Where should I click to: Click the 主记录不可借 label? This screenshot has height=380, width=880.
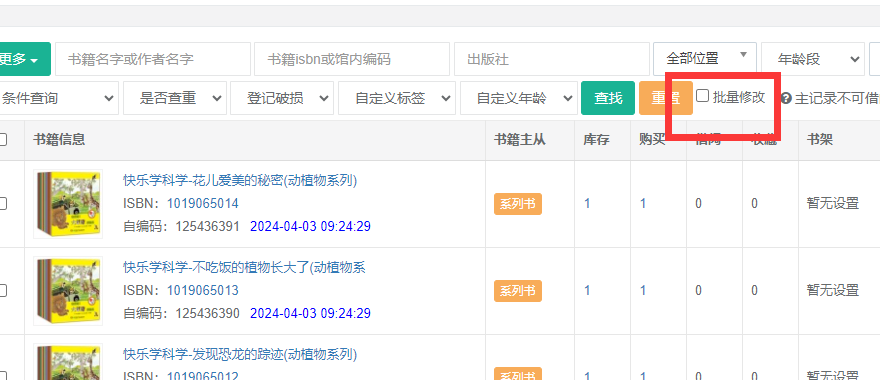pyautogui.click(x=837, y=99)
